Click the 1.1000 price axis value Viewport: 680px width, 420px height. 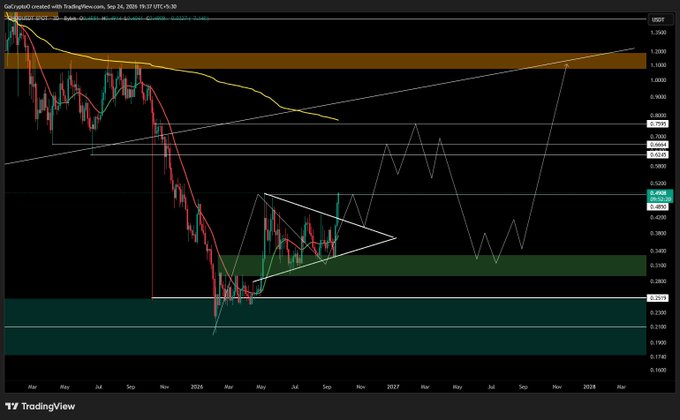[x=658, y=65]
